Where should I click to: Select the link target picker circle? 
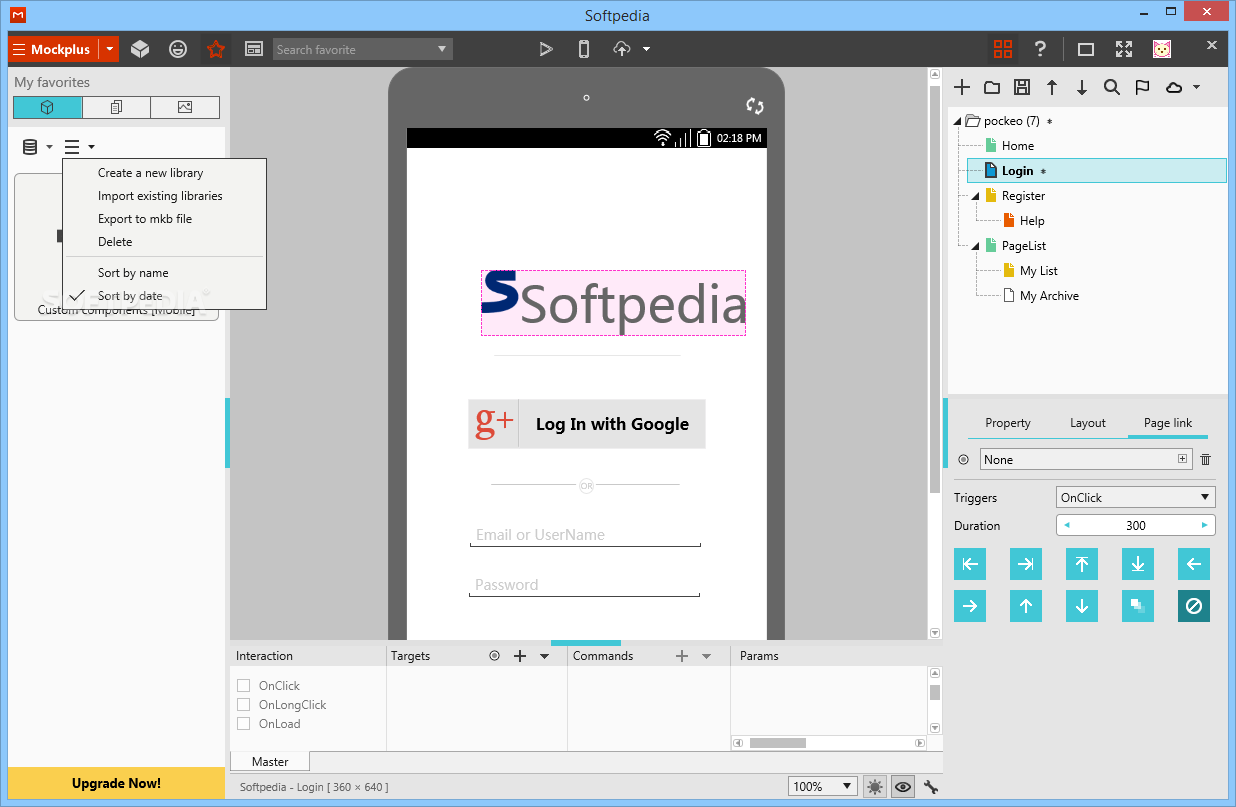tap(964, 460)
